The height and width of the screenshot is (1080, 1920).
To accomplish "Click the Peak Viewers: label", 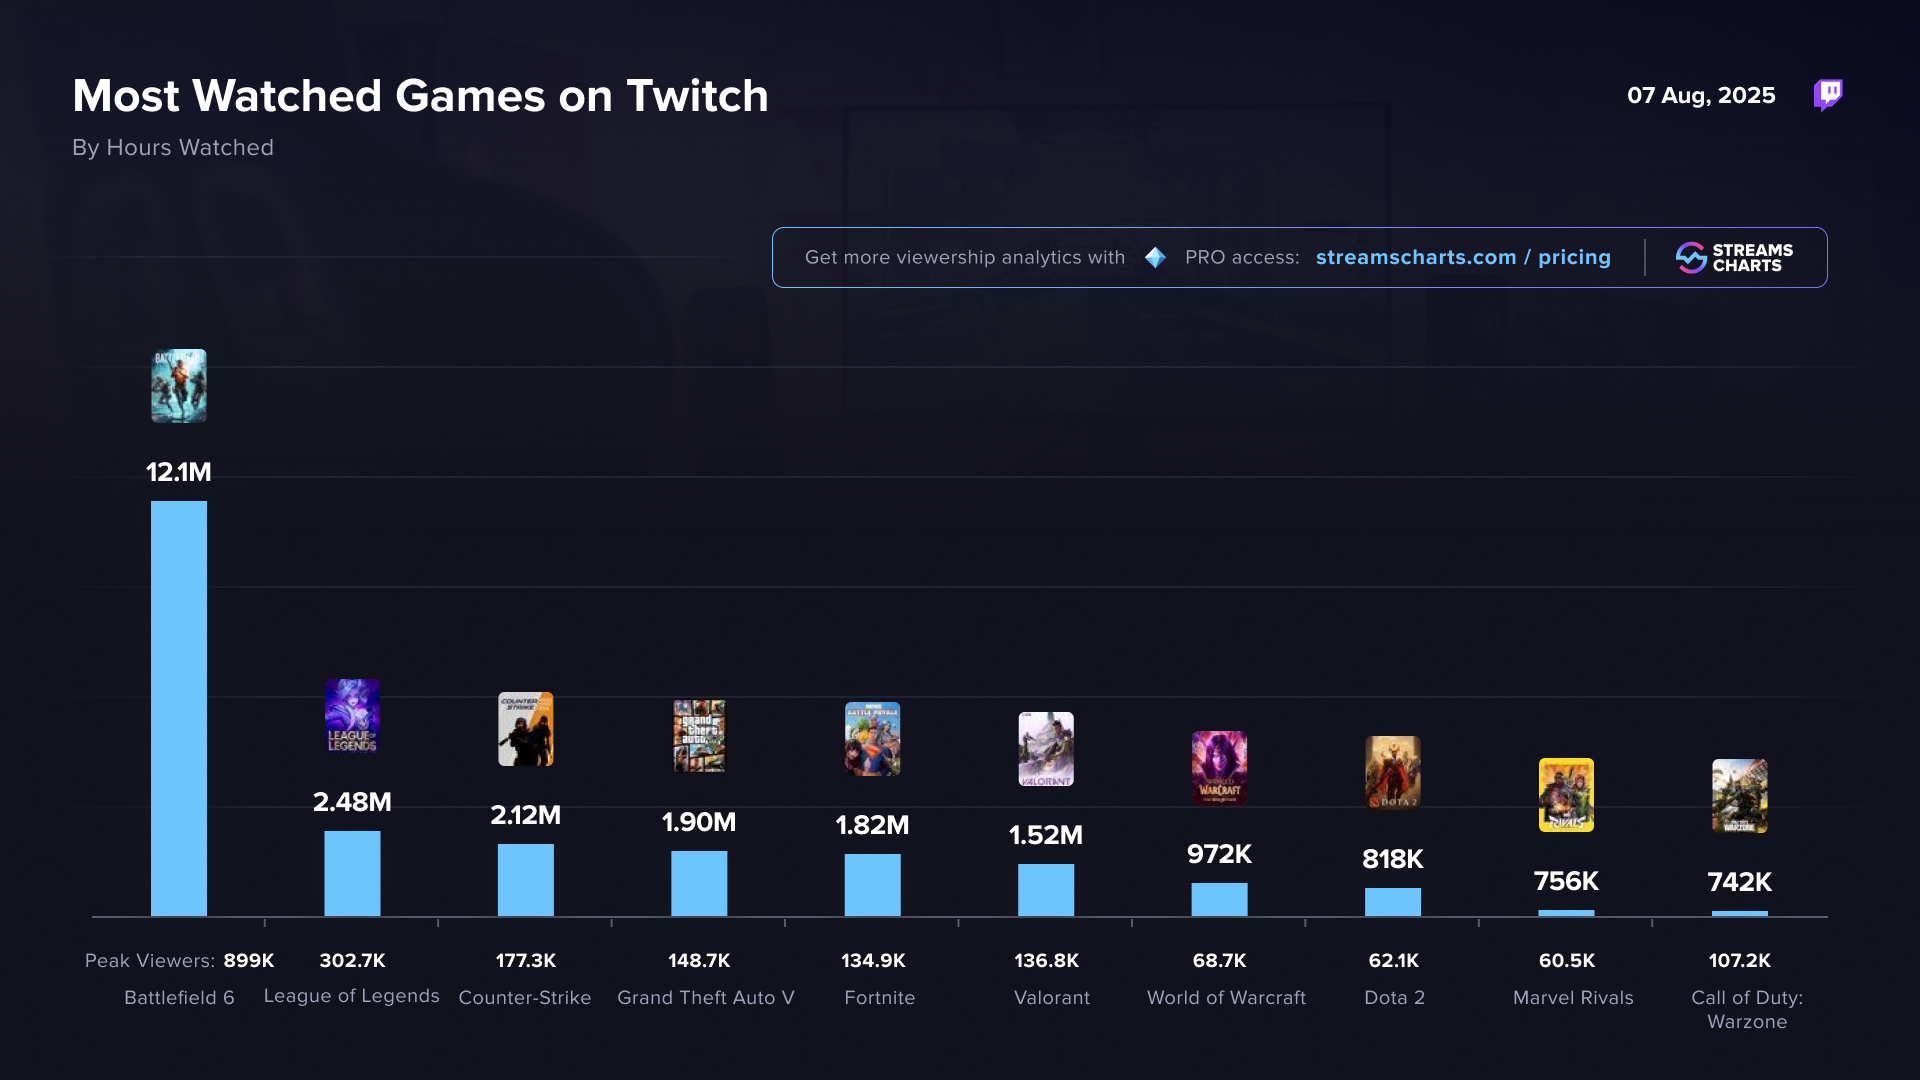I will point(150,961).
